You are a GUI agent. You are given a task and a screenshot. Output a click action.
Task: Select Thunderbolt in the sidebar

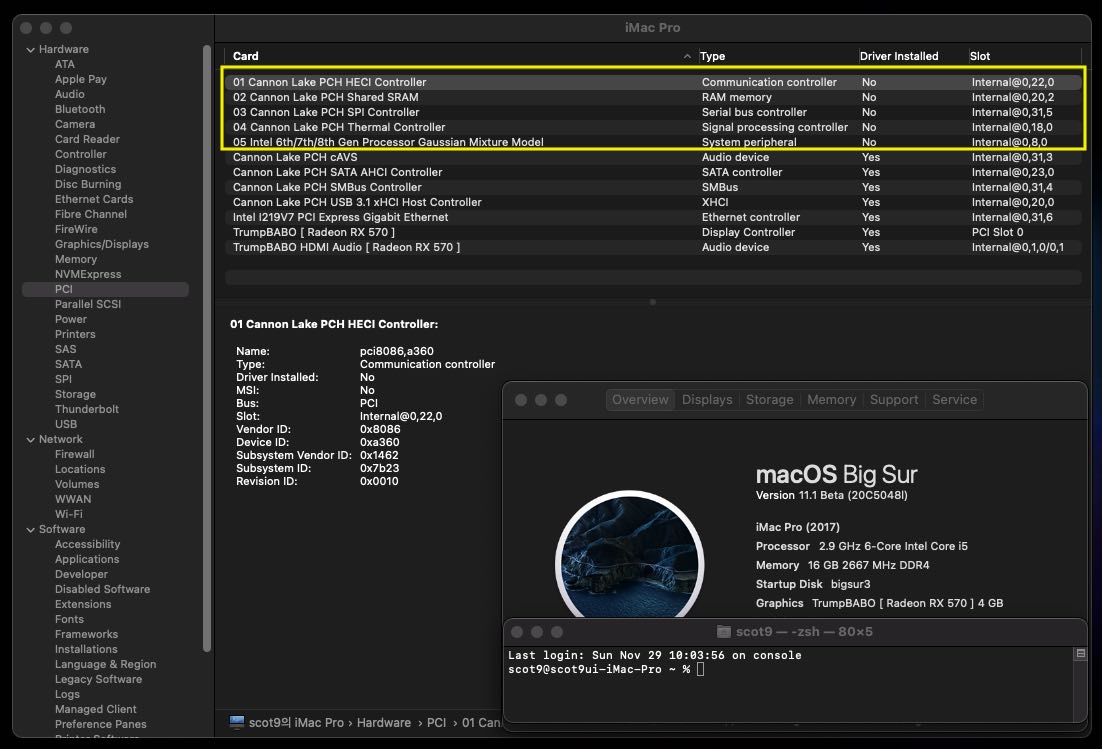pyautogui.click(x=86, y=409)
